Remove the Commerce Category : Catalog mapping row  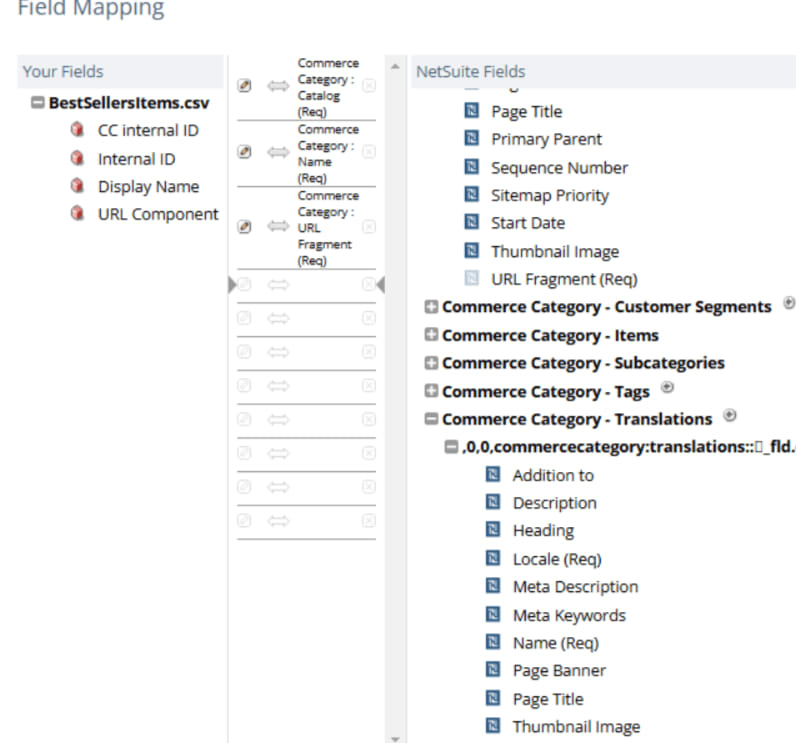click(x=369, y=86)
